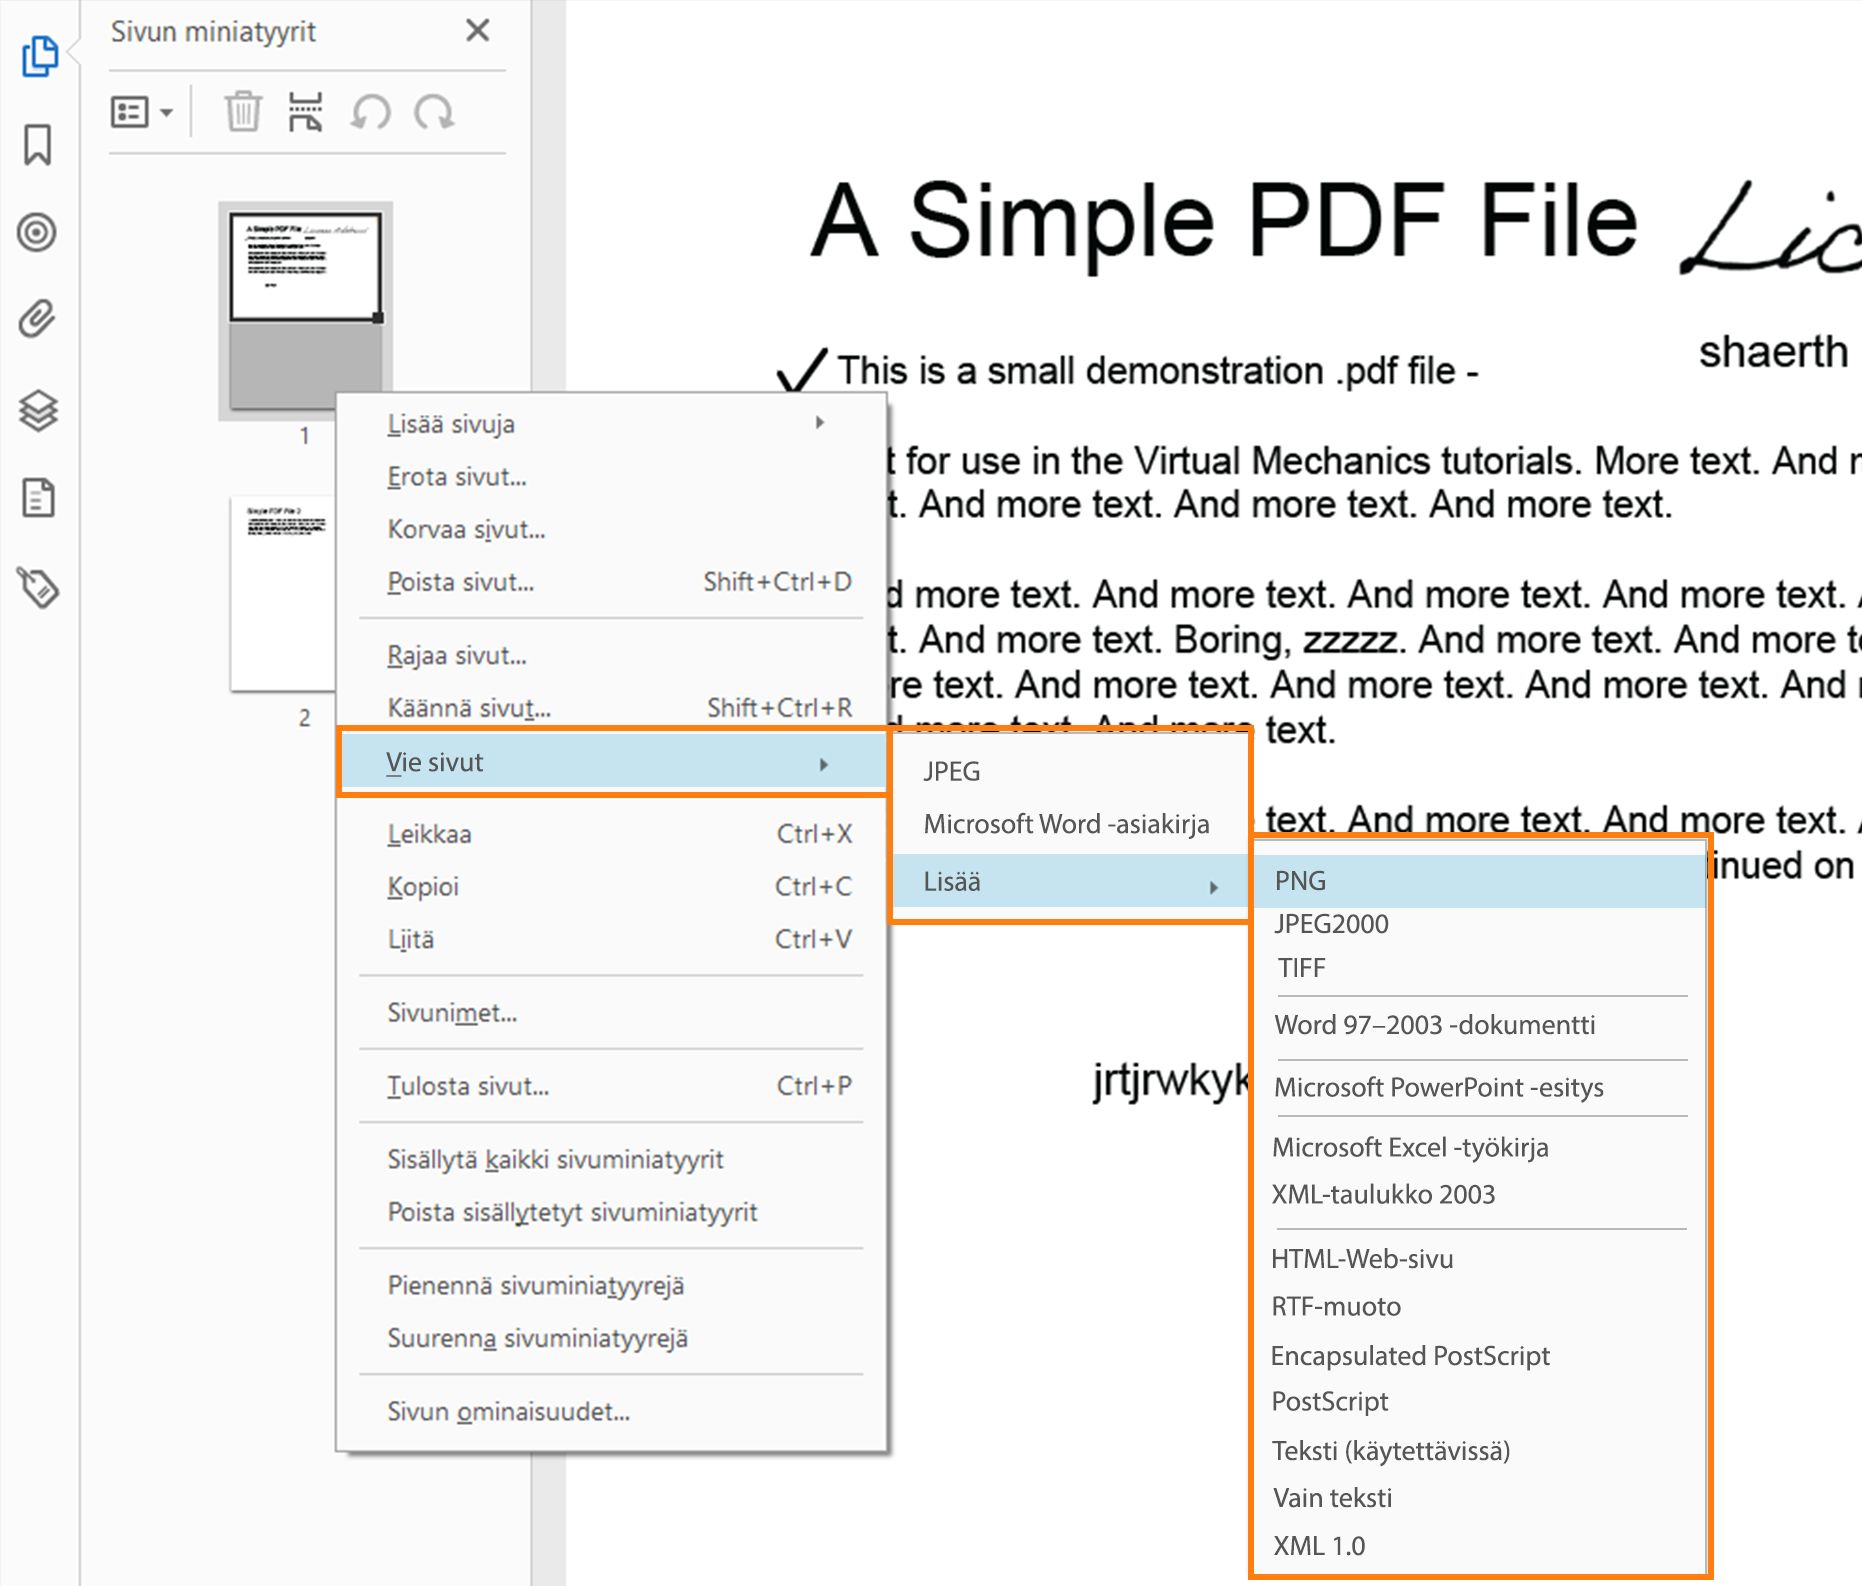Click the print pages icon in thumbnail toolbar
The image size is (1862, 1586).
(305, 112)
